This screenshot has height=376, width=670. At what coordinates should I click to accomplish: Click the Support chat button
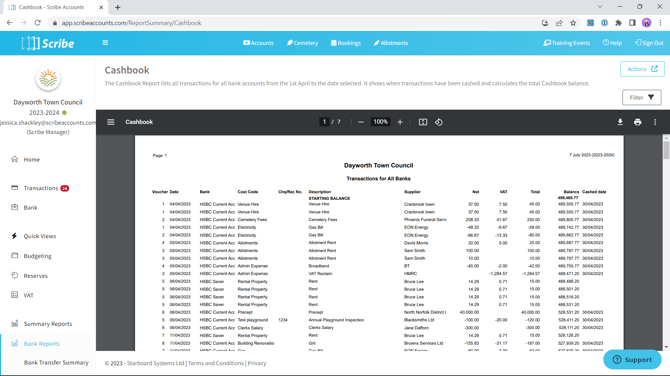coord(632,360)
